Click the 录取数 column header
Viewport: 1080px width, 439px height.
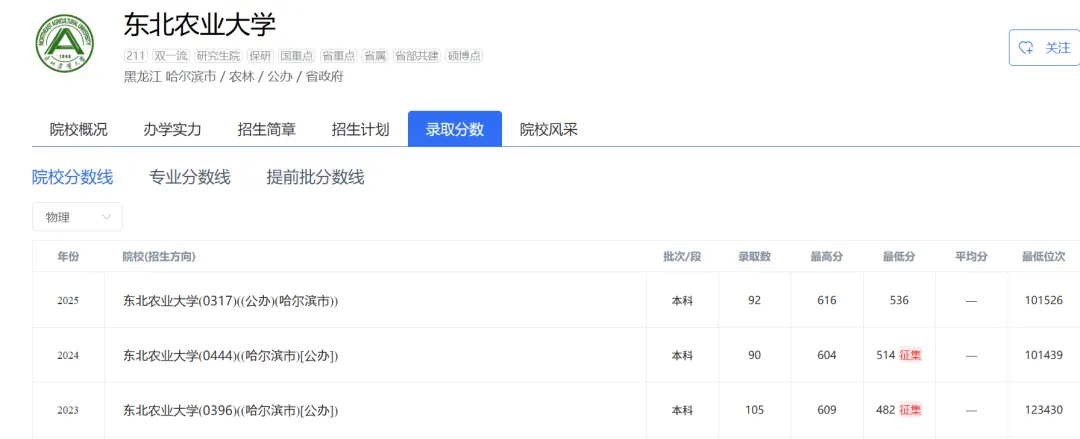click(x=755, y=256)
